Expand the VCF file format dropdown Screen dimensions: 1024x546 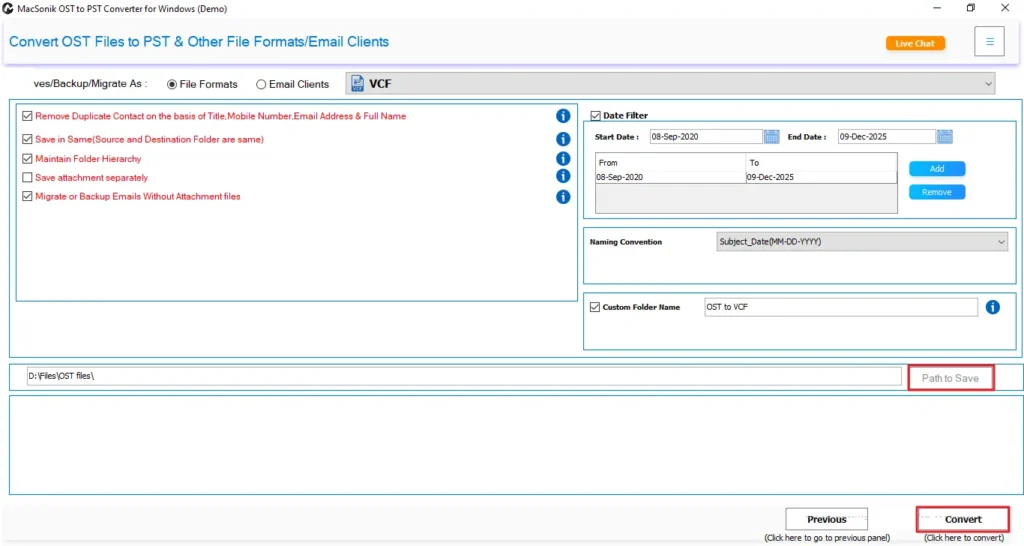[671, 84]
